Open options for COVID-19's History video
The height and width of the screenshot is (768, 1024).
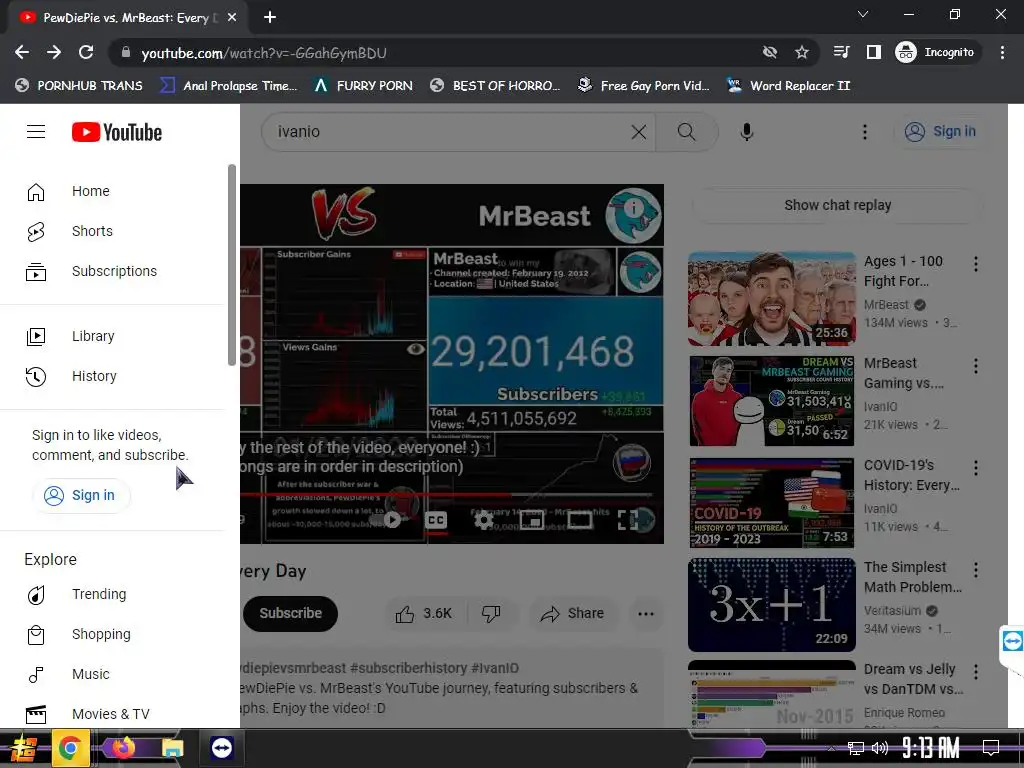[976, 468]
